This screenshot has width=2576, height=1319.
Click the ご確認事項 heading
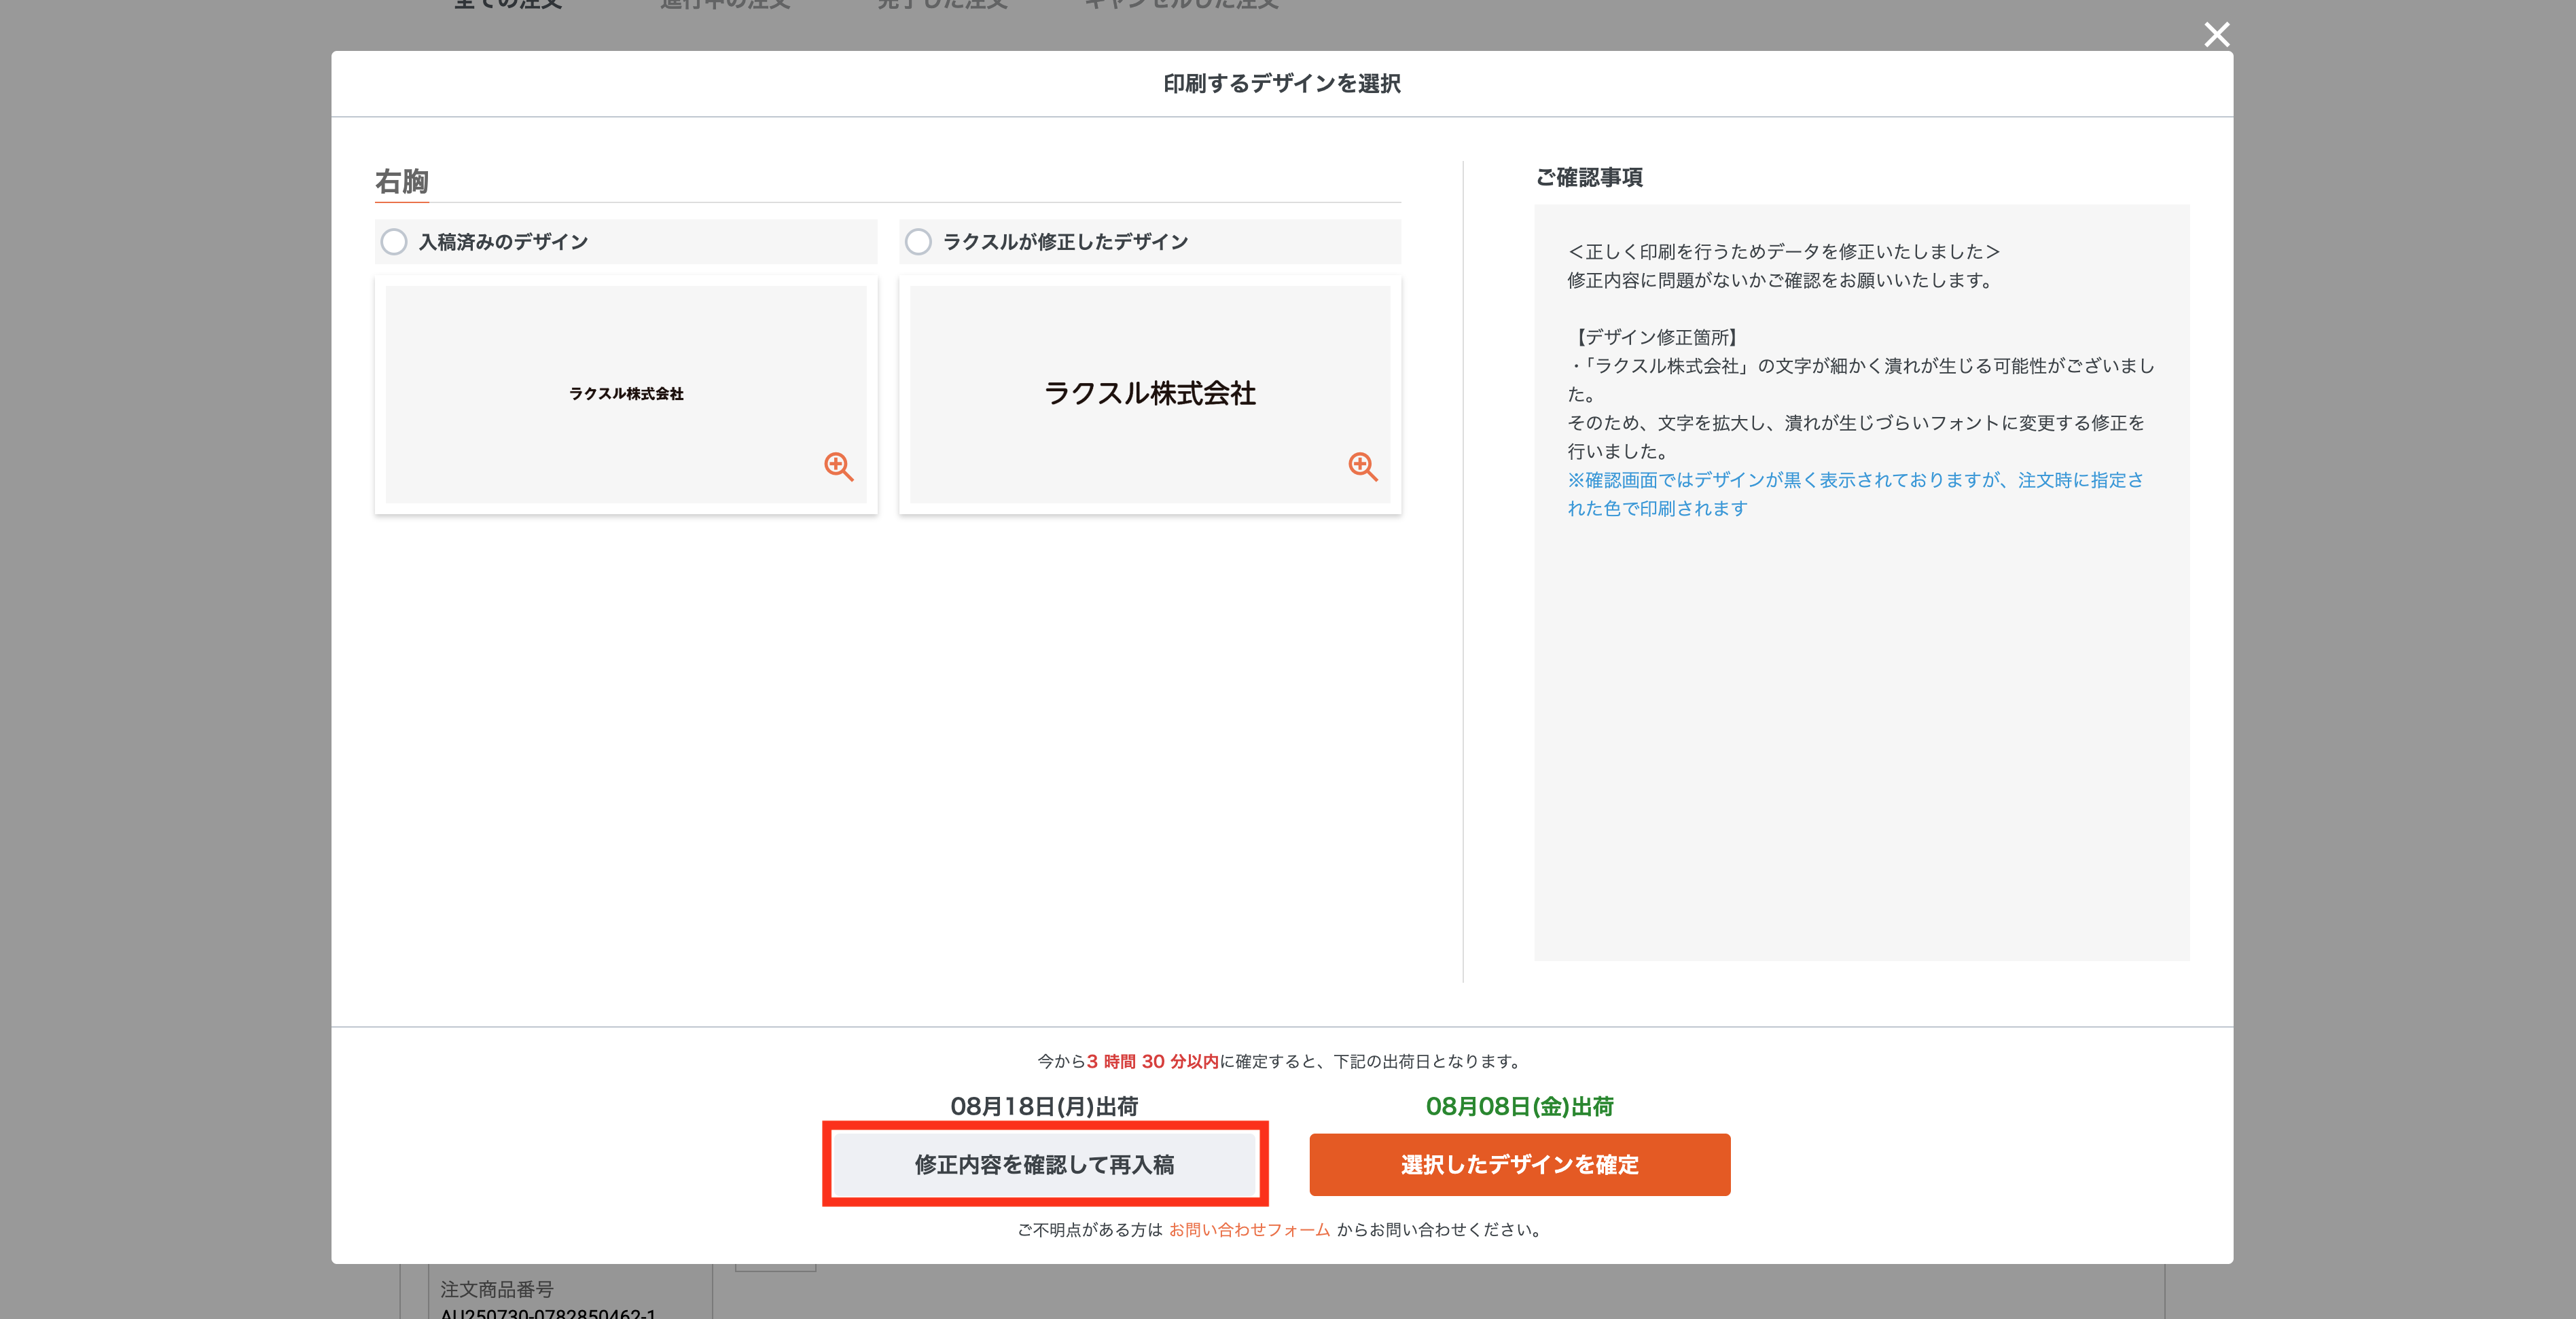point(1589,177)
